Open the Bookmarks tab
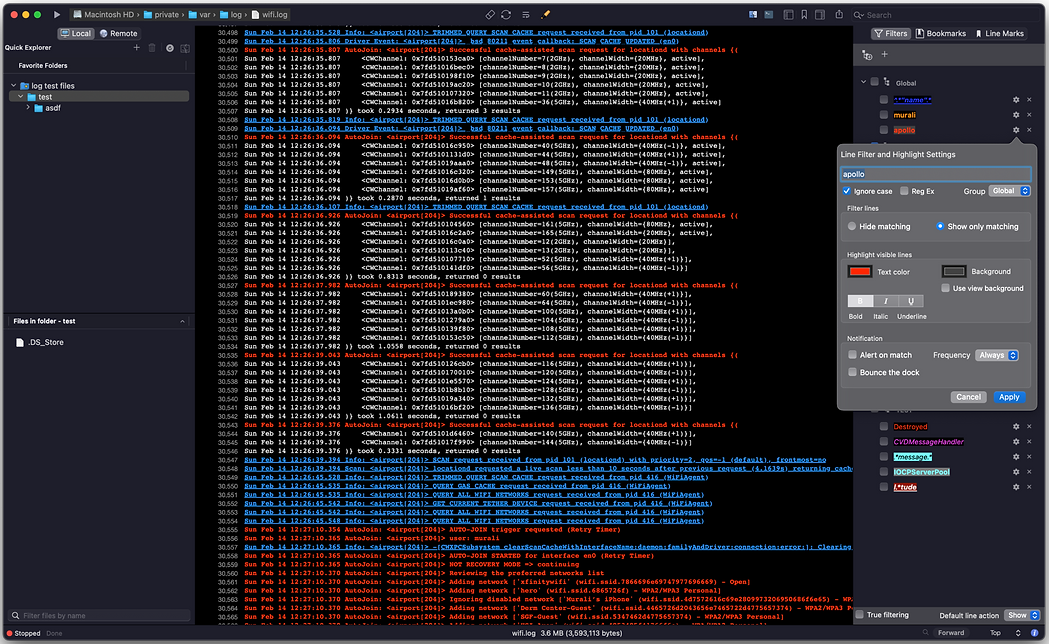The width and height of the screenshot is (1049, 644). coord(941,33)
